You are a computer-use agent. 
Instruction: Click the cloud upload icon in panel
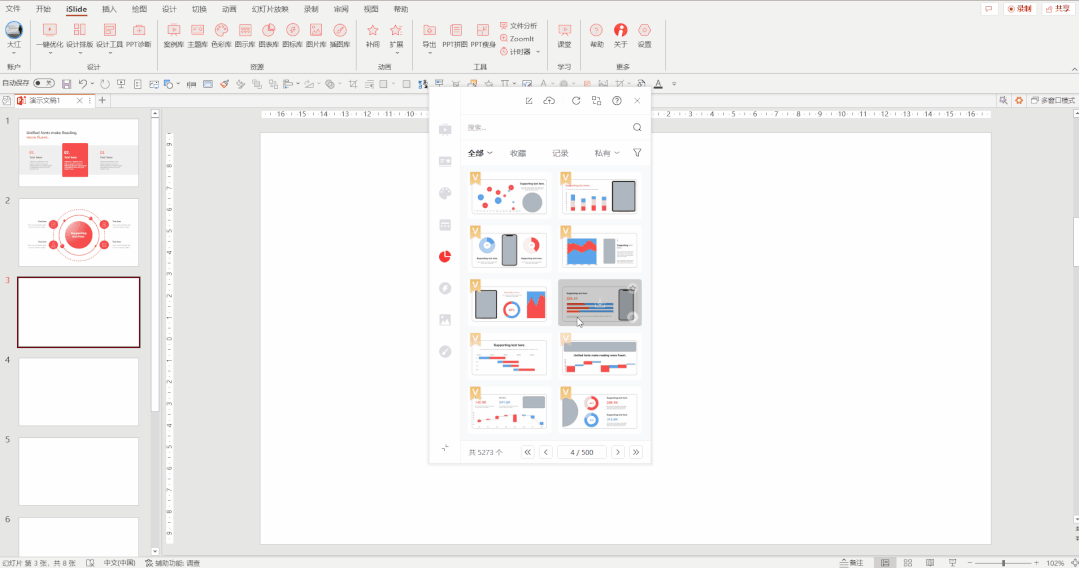(549, 101)
